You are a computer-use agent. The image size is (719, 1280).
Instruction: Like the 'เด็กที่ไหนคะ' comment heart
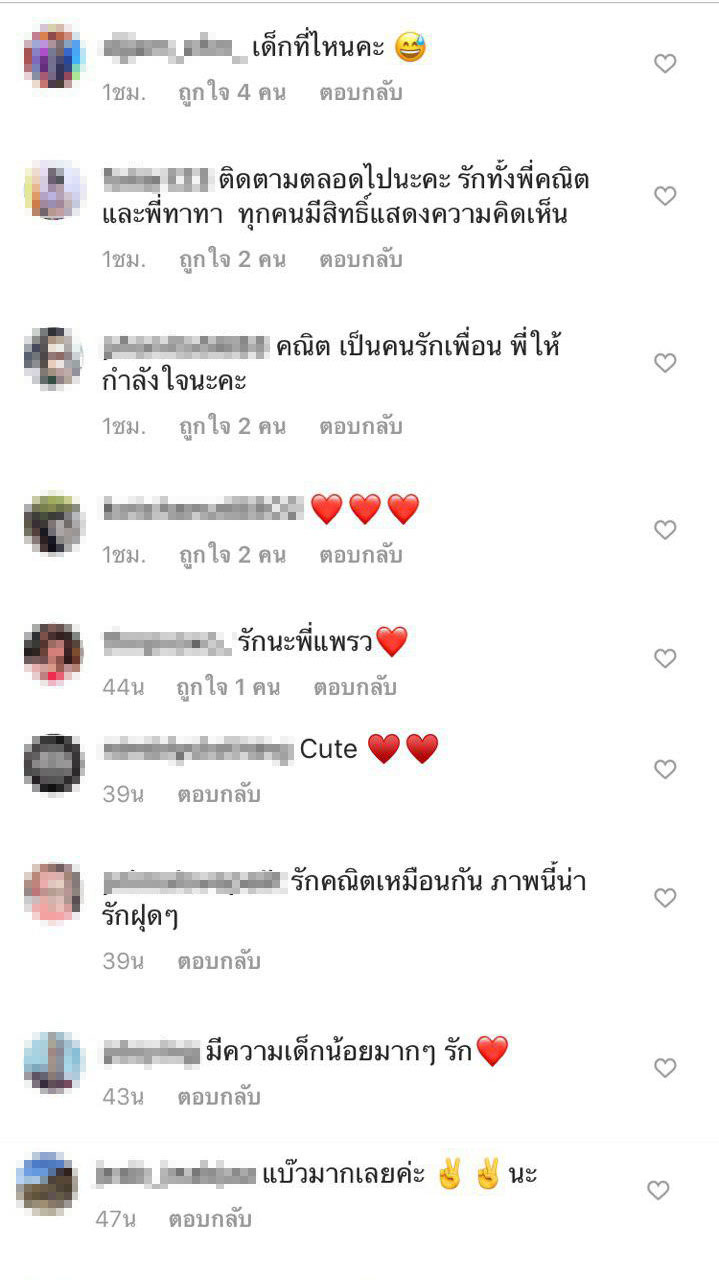(x=665, y=64)
